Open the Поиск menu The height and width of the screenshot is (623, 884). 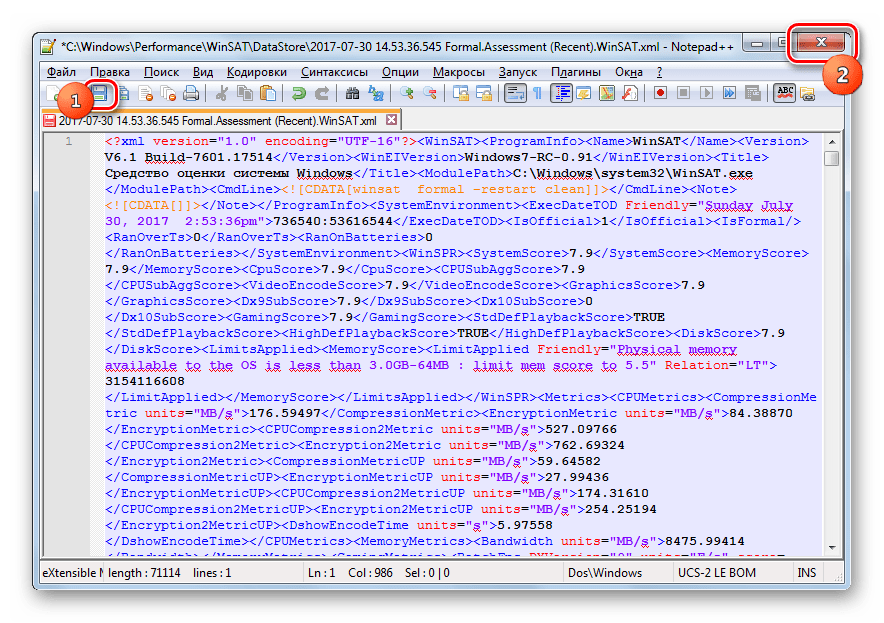pos(161,72)
